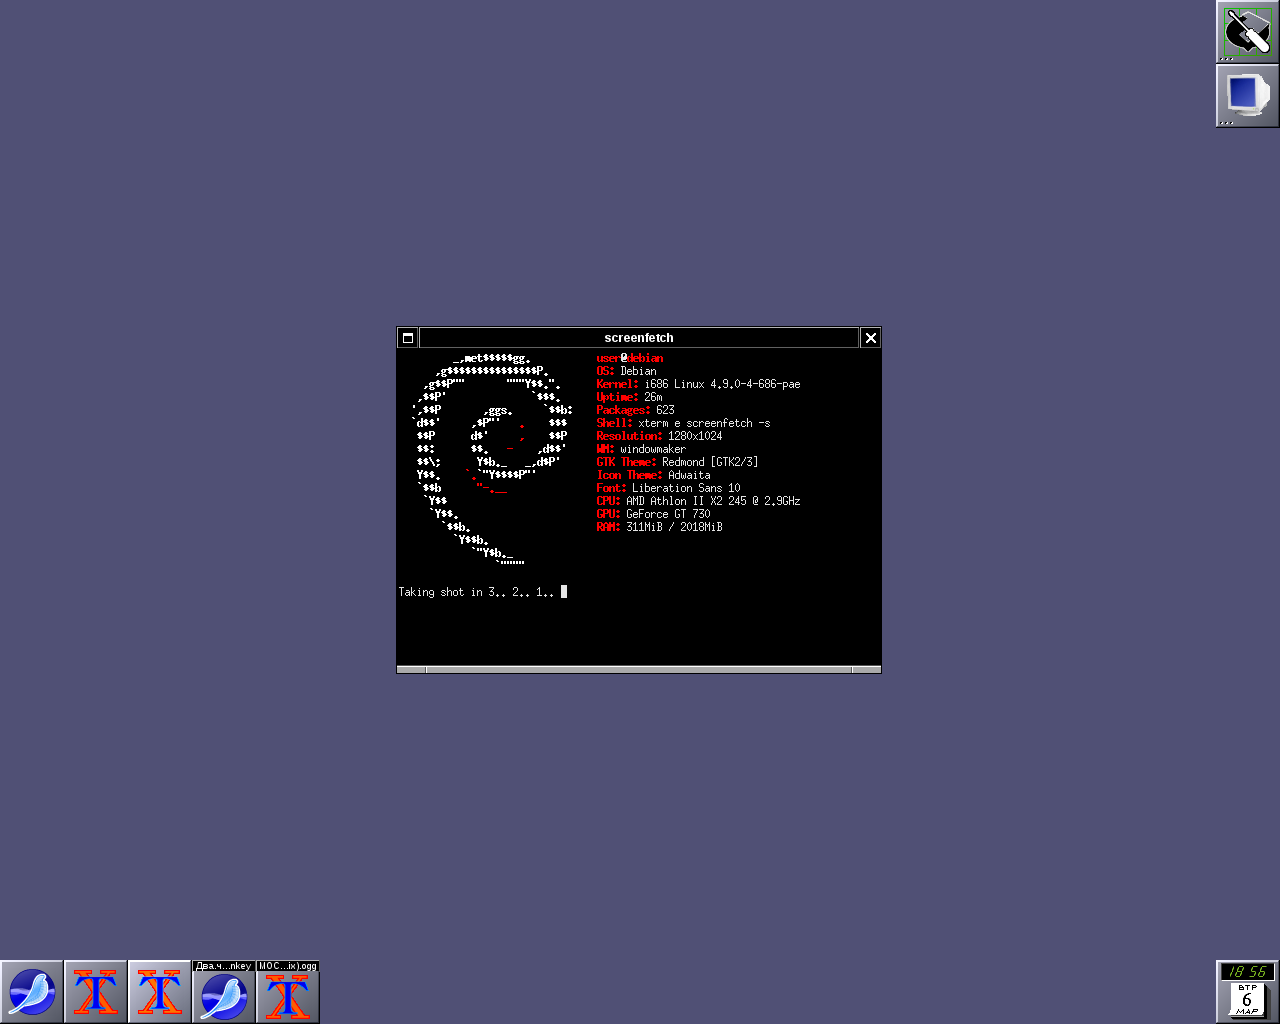Screen dimensions: 1280x1024
Task: Select unlabeled xterm icon beside unlabeled SeaMonkey icon
Action: (x=96, y=992)
